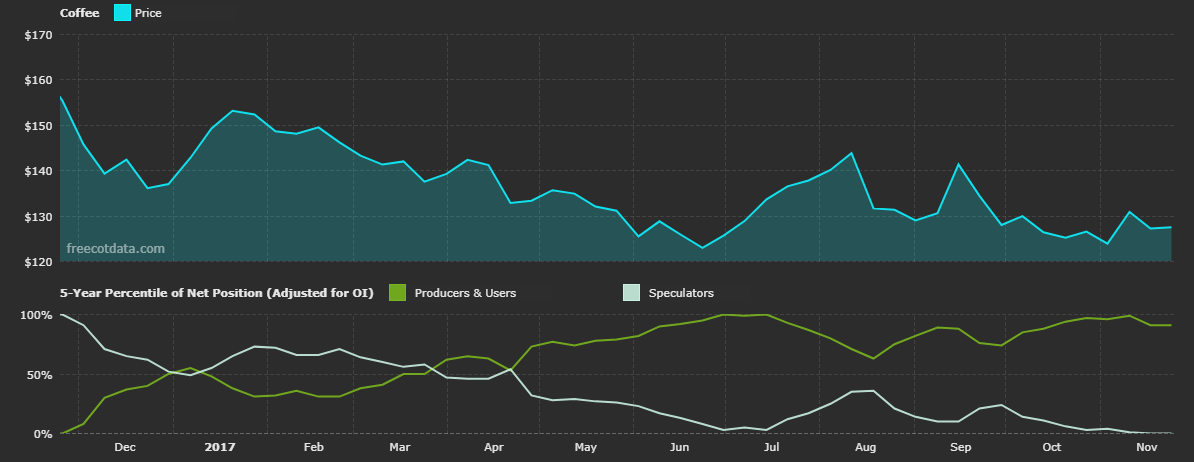Click the $170 price axis label
The width and height of the screenshot is (1194, 462).
coord(38,35)
